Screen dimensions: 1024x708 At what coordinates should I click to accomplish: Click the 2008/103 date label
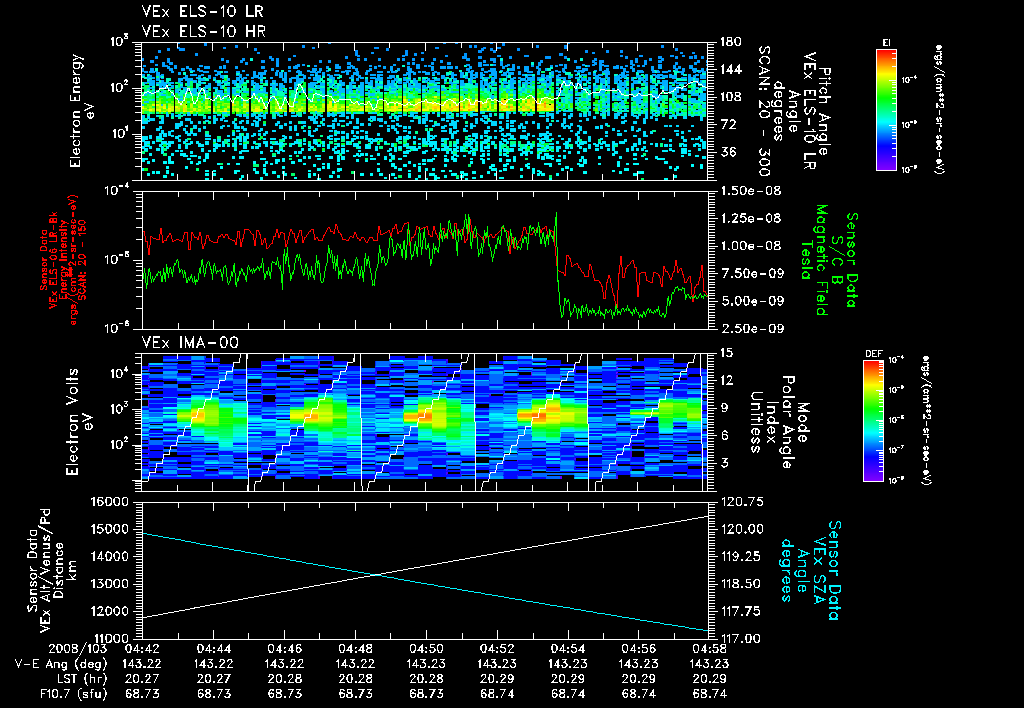tap(78, 649)
